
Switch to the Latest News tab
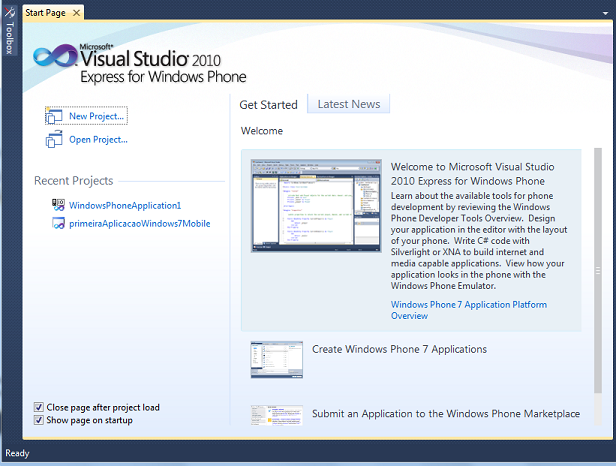tap(348, 104)
